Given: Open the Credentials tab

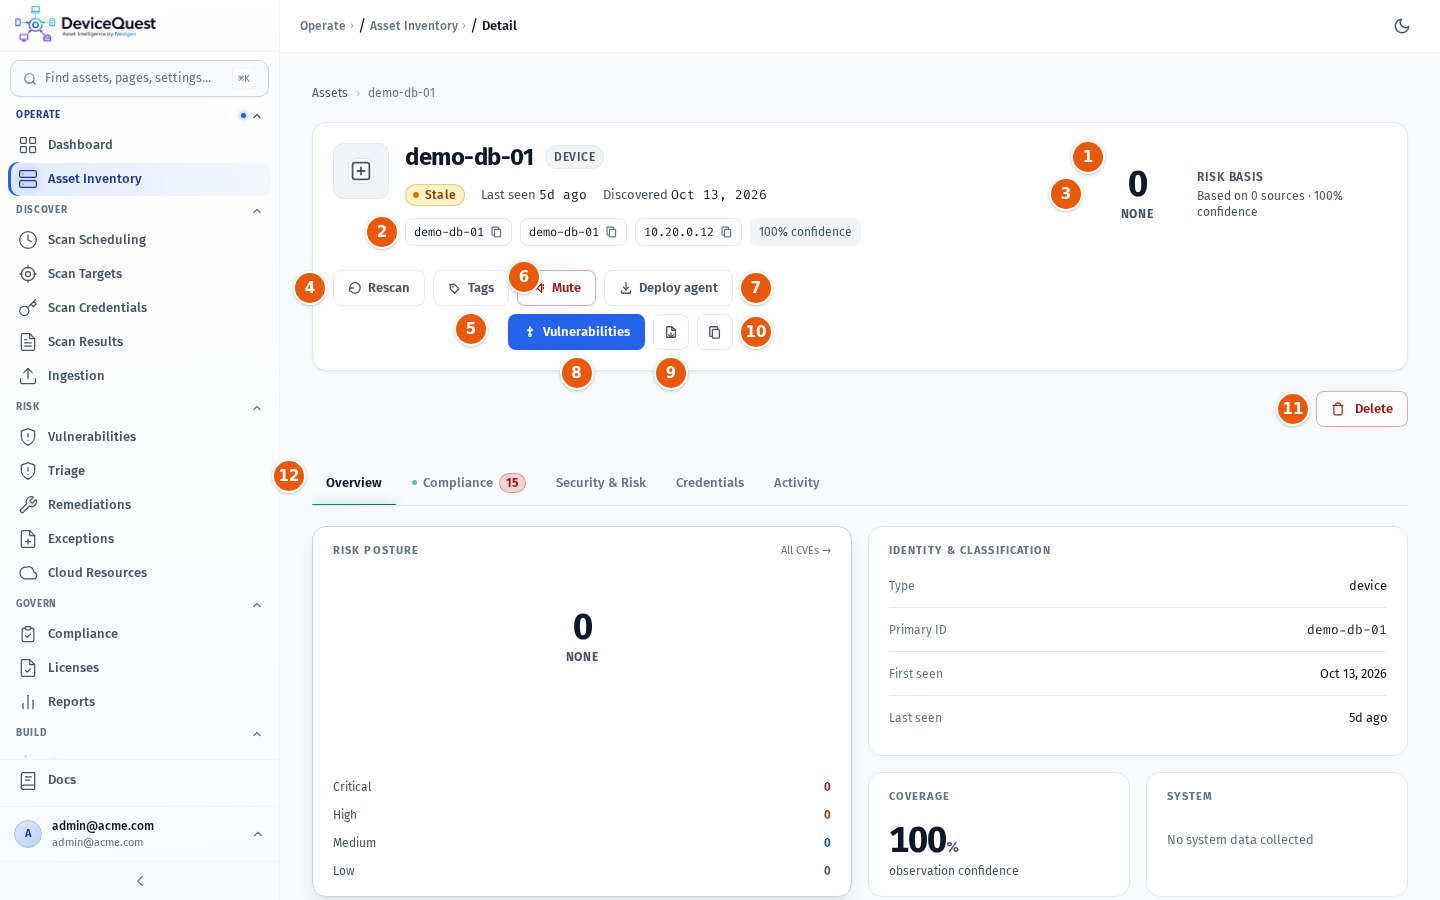Looking at the screenshot, I should [710, 483].
